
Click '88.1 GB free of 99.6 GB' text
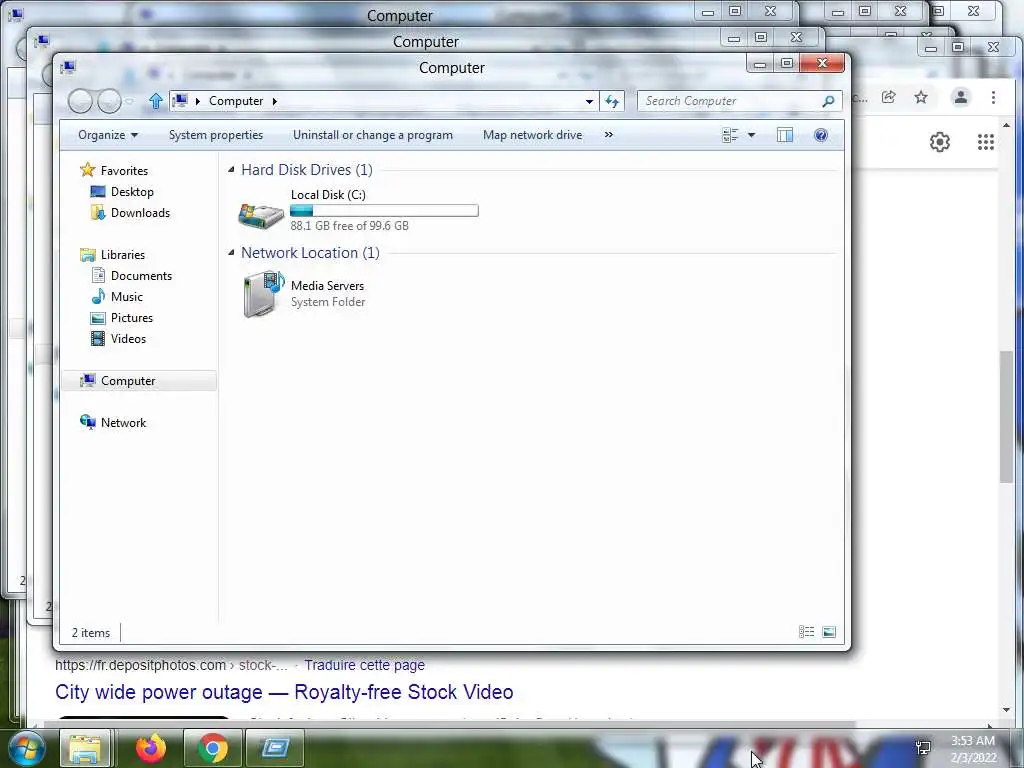point(349,226)
